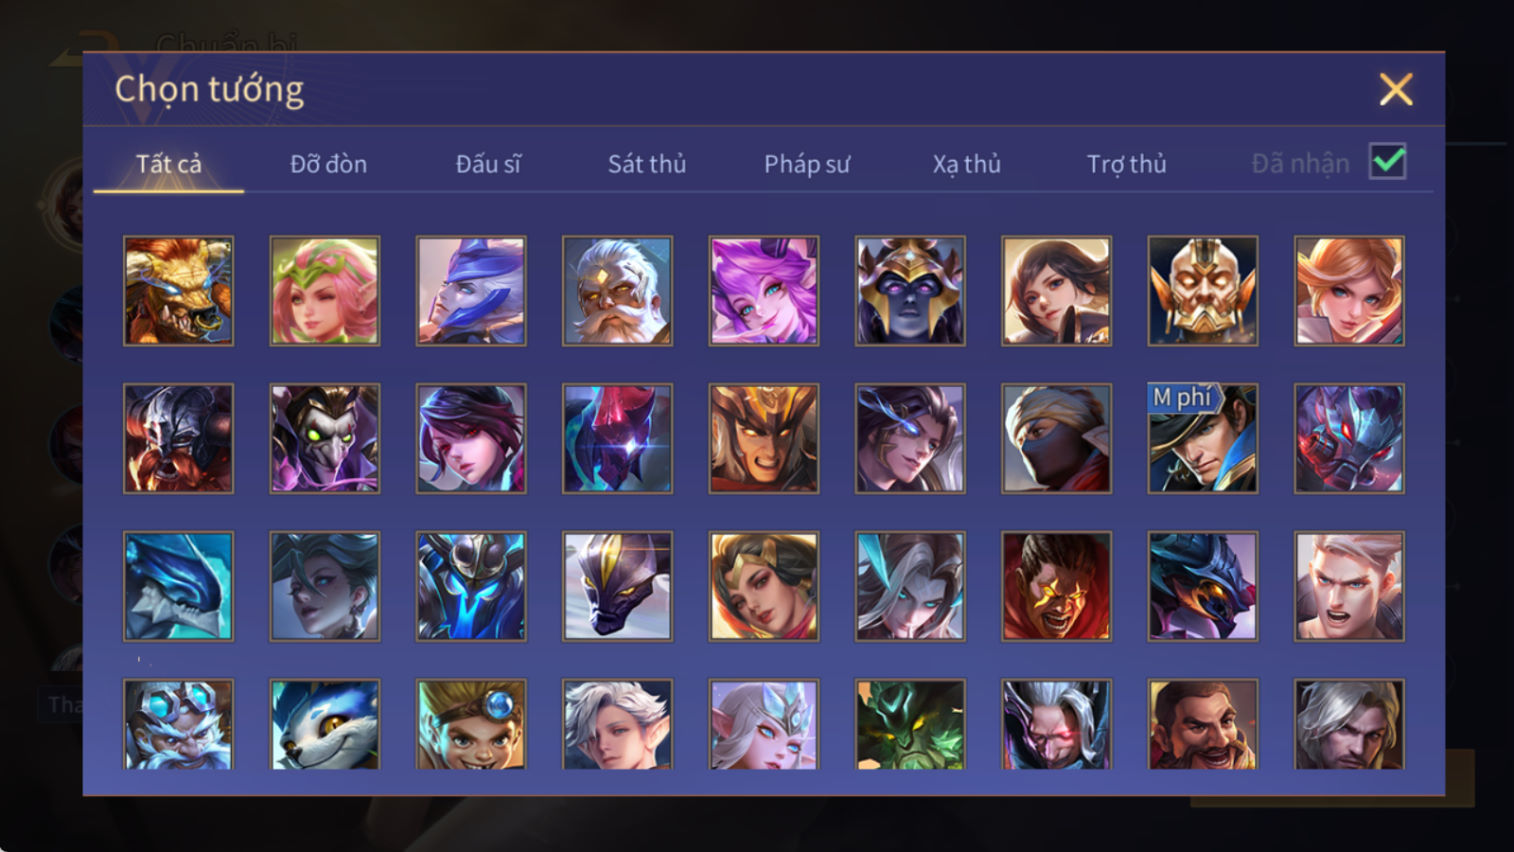Select the masked ninja with turban hero
The width and height of the screenshot is (1514, 852).
[1056, 439]
